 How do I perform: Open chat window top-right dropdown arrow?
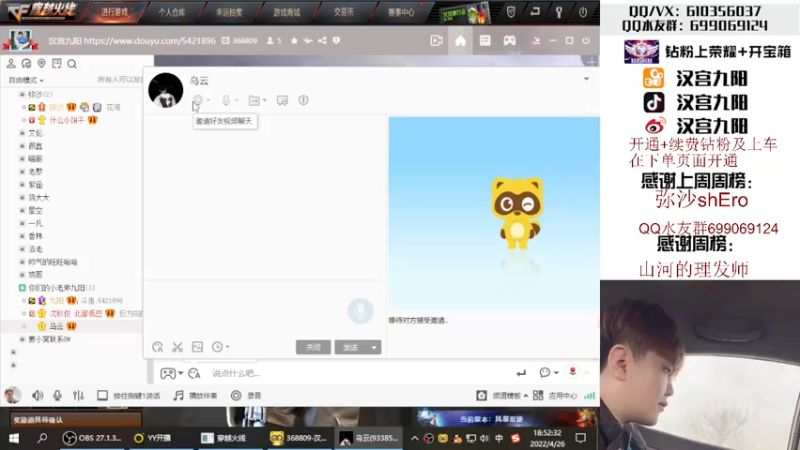point(586,79)
